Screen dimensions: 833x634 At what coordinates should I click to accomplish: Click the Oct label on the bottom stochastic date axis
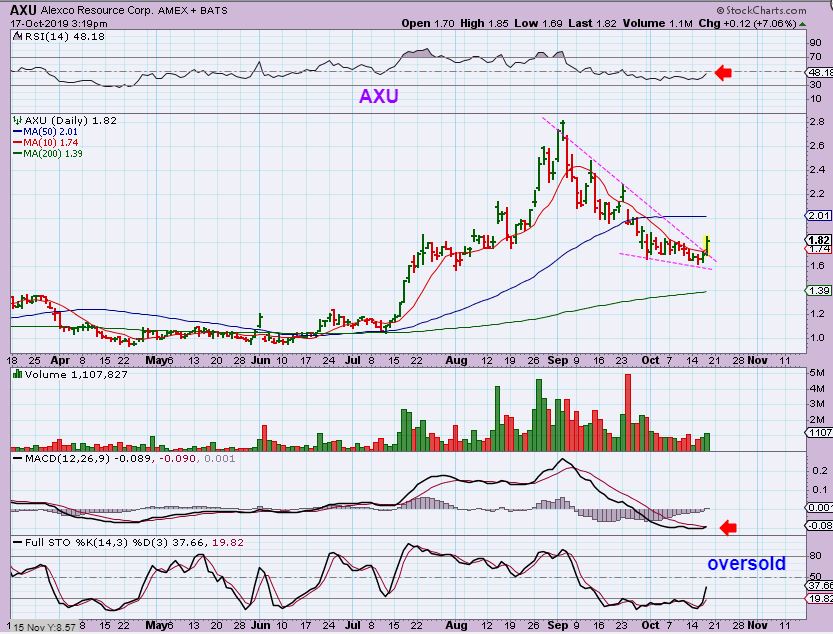point(650,625)
